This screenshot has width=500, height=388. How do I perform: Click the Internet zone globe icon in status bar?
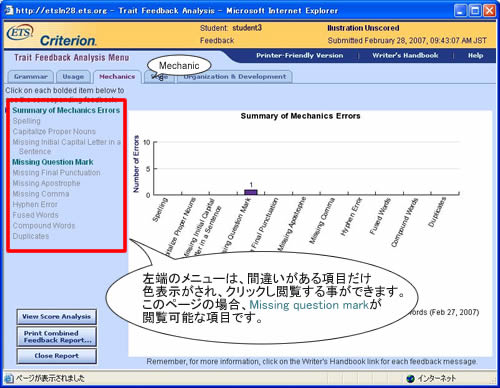pos(411,379)
